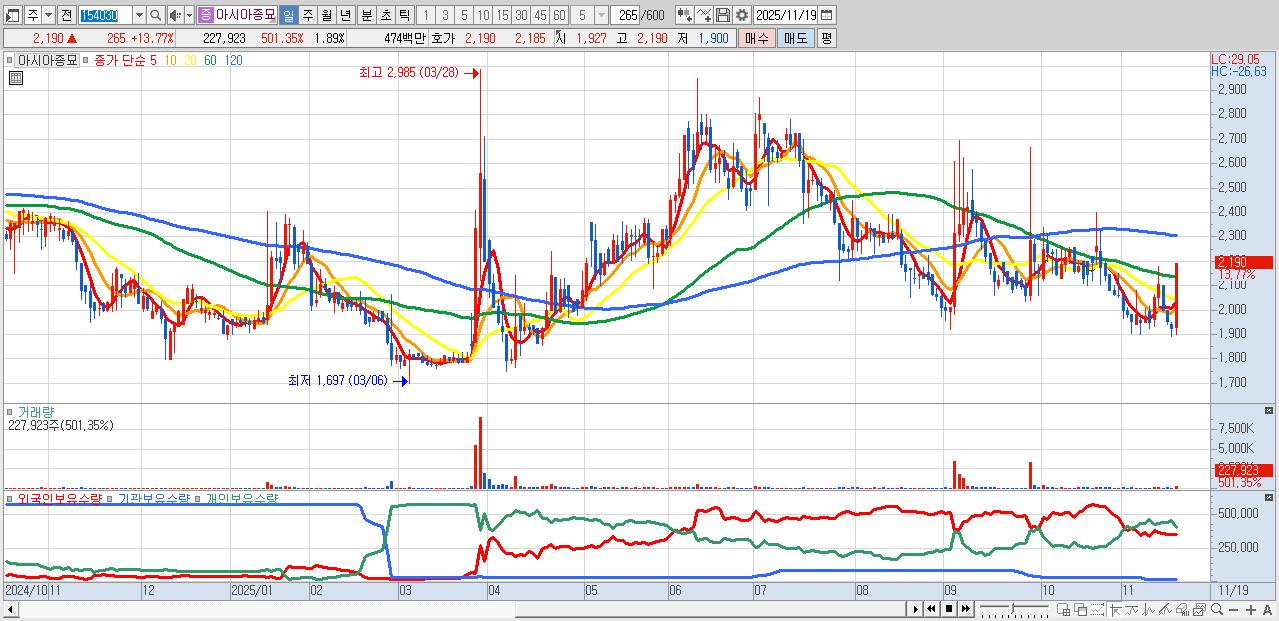Open chart settings gear icon

point(741,16)
